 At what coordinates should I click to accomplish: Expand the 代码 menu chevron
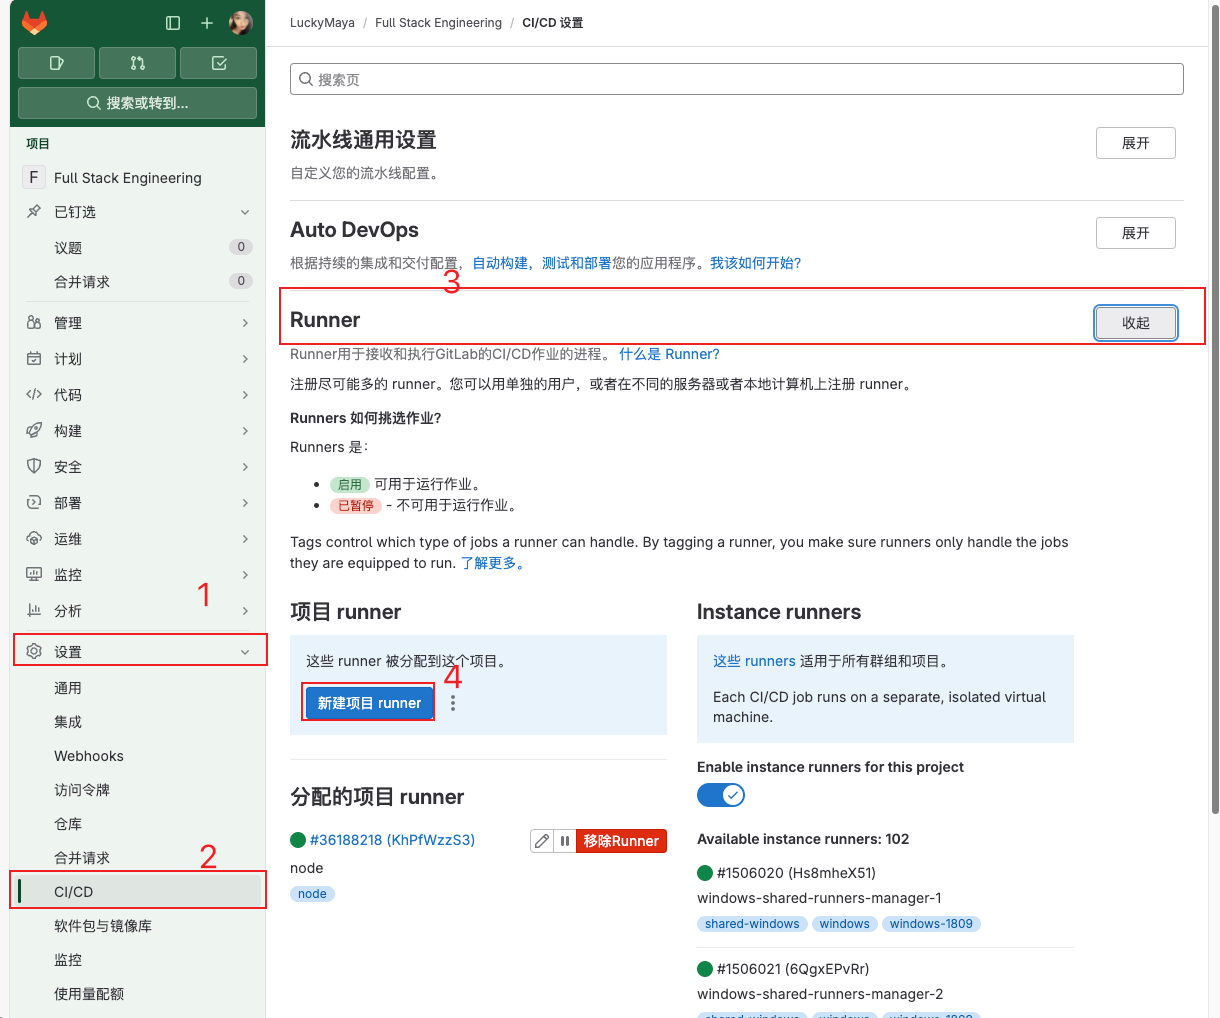pyautogui.click(x=245, y=395)
